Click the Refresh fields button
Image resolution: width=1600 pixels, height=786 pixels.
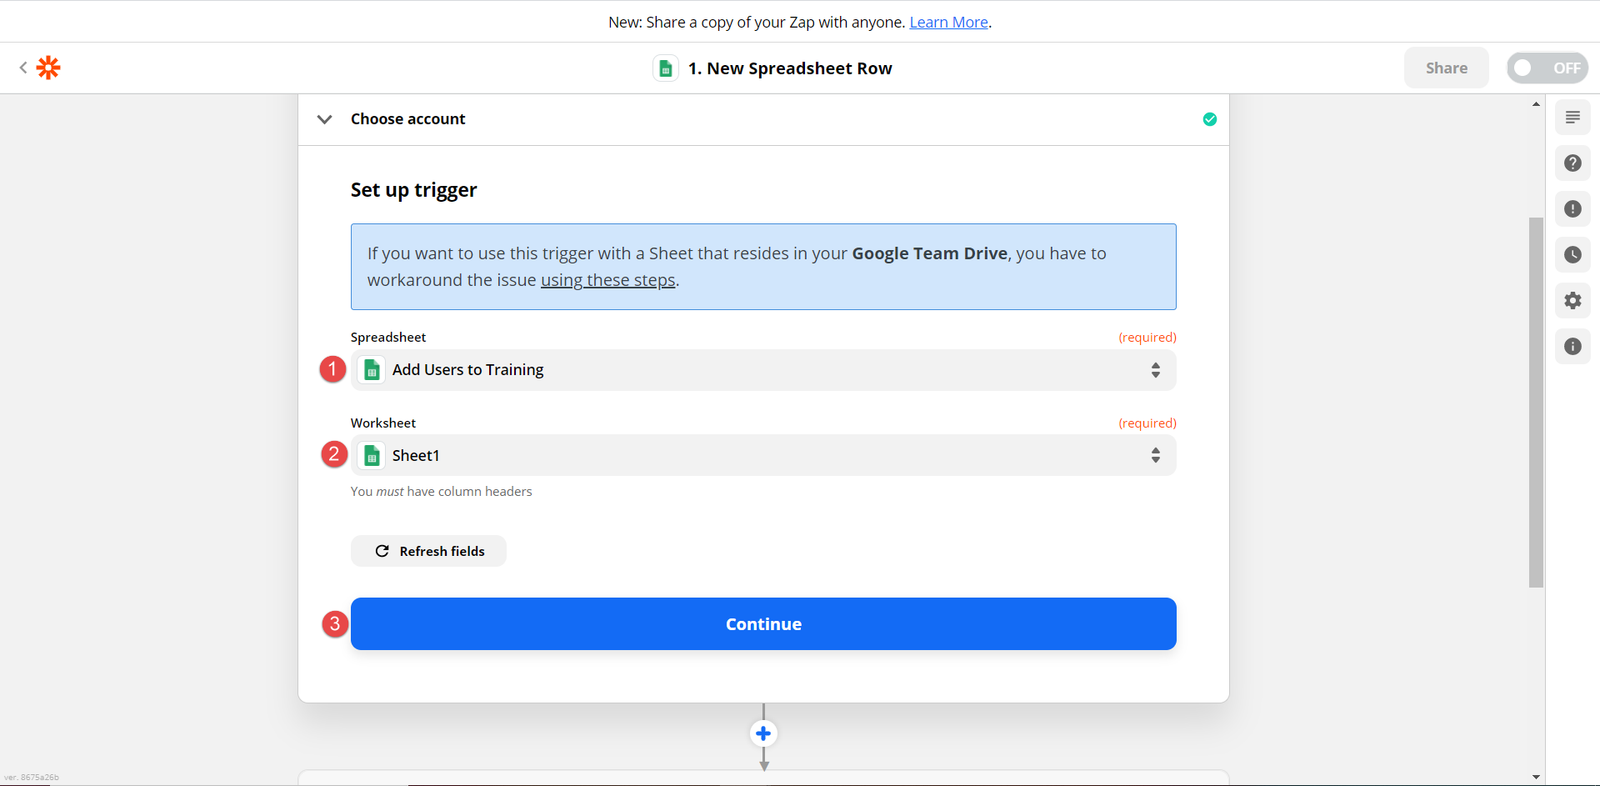point(428,551)
